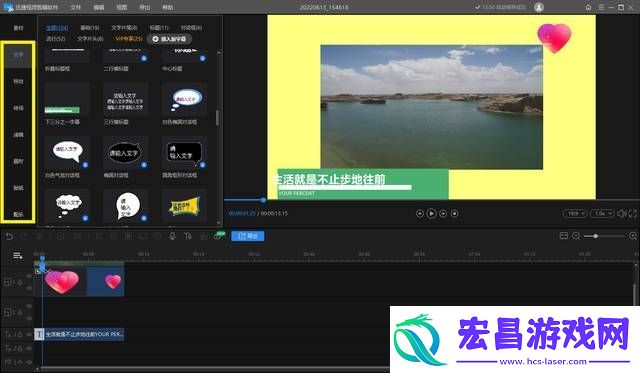Screen dimensions: 640x373
Task: Click the zoom-in magnifier on timeline
Action: (x=633, y=236)
